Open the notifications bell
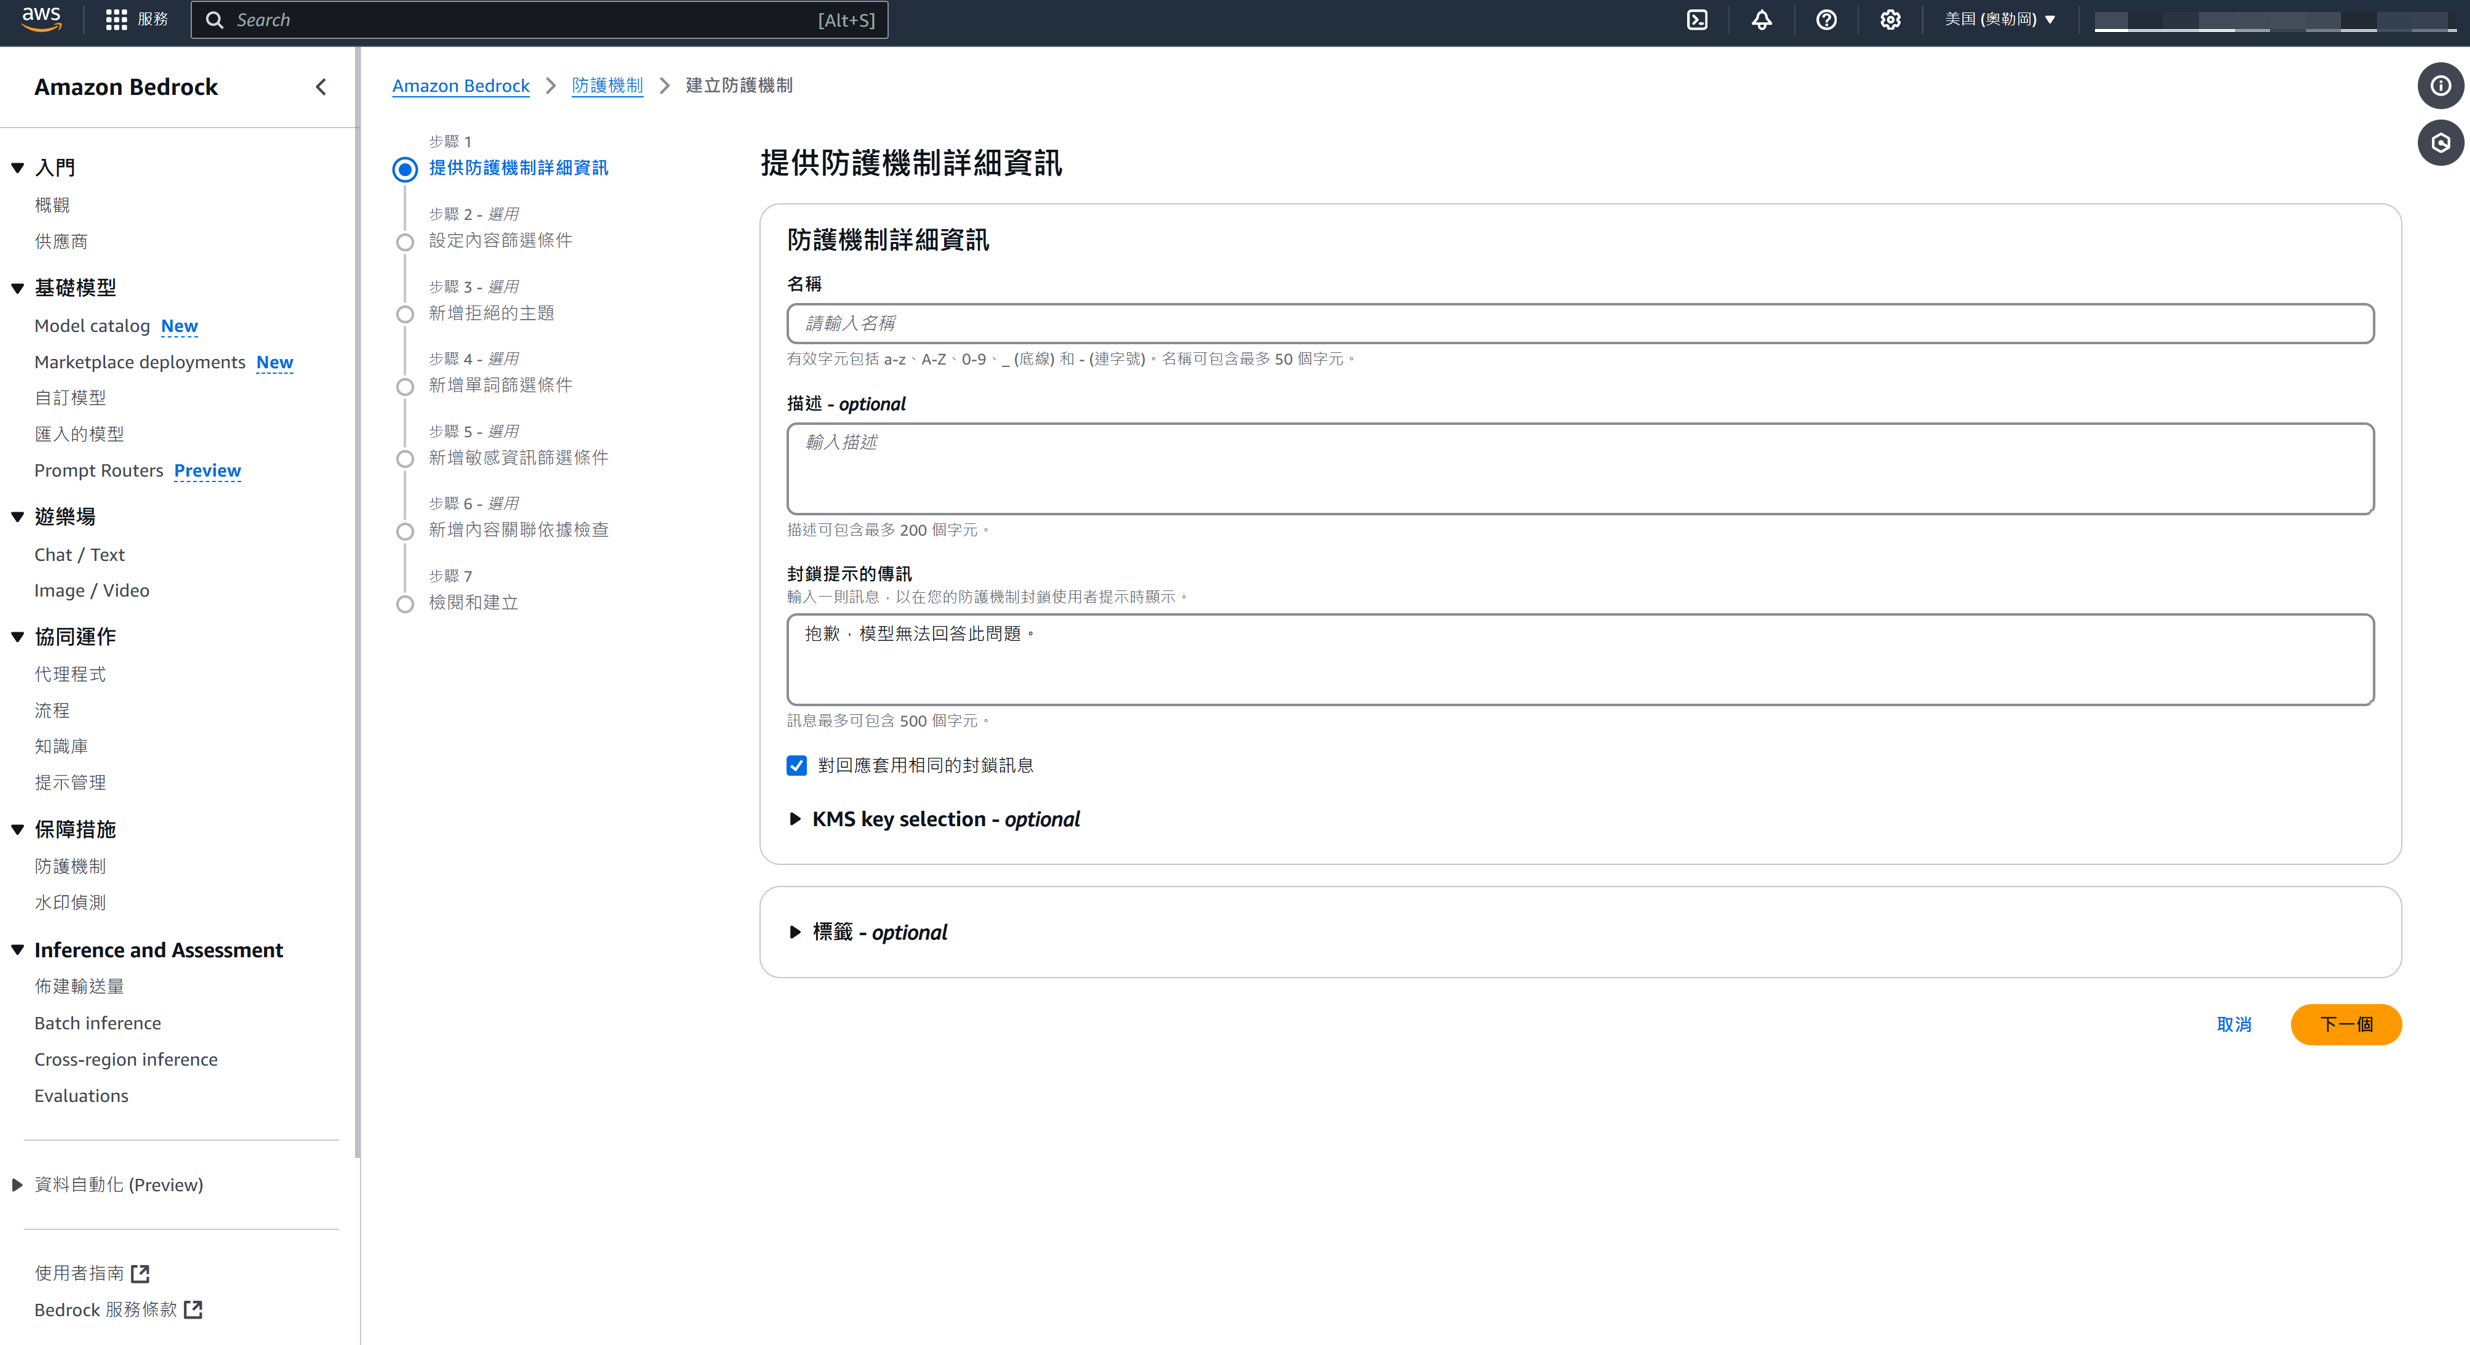The height and width of the screenshot is (1345, 2470). tap(1761, 20)
